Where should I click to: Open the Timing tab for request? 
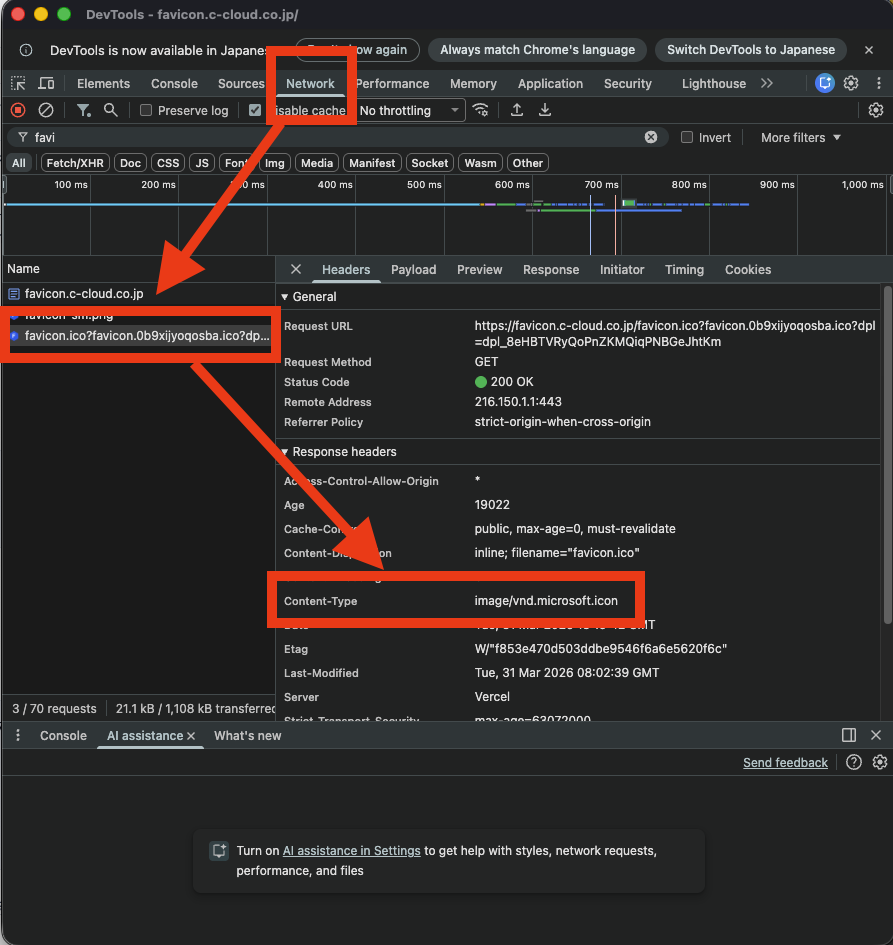pos(684,270)
